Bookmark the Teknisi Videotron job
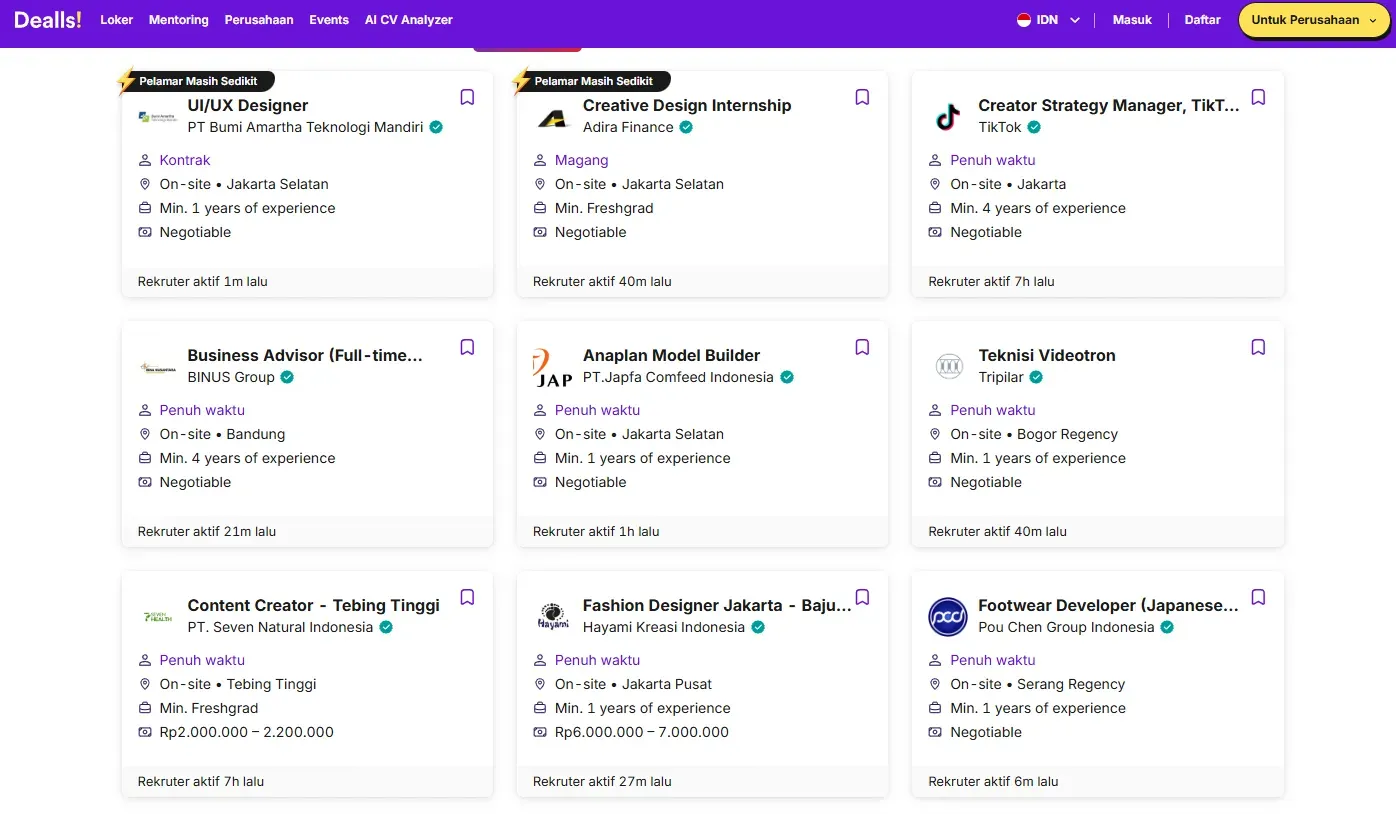 [1258, 347]
